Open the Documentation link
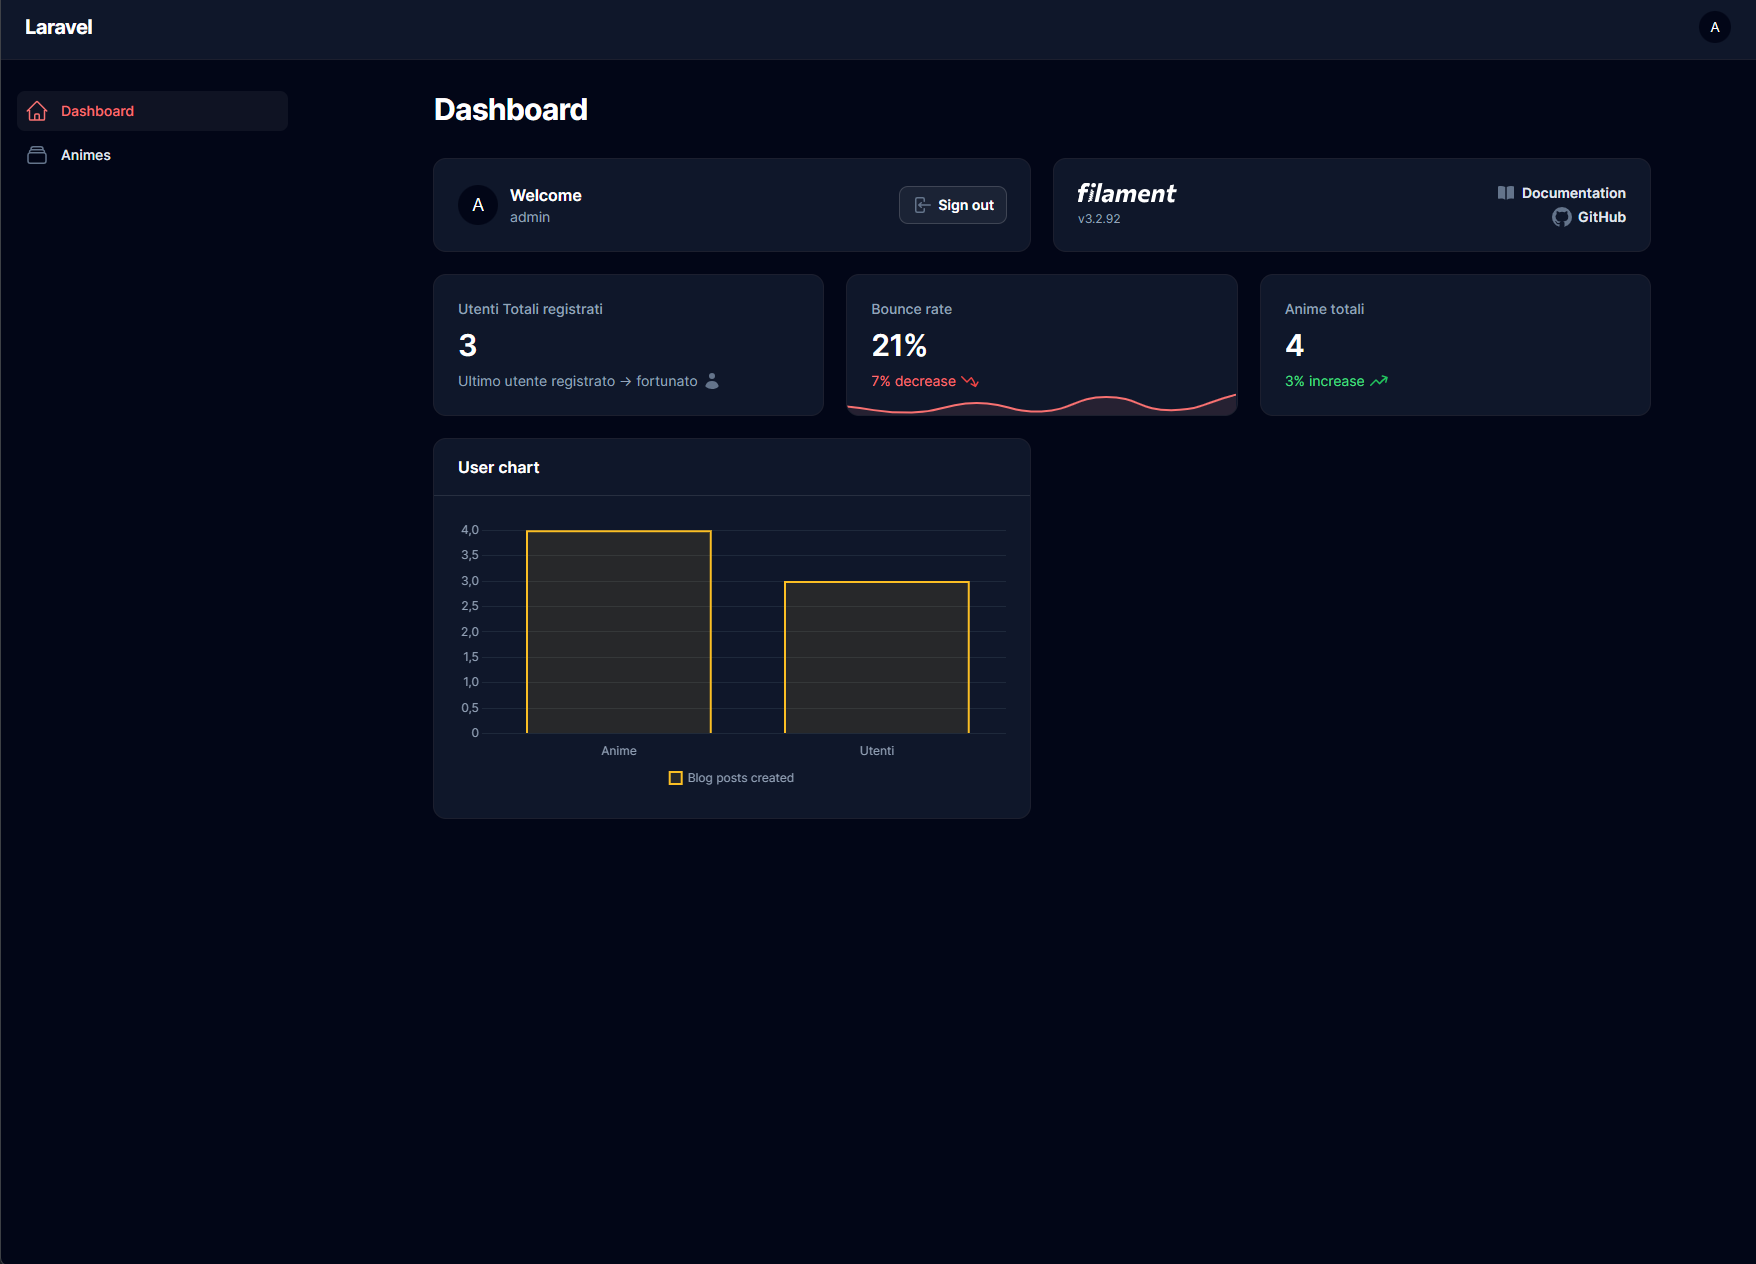Viewport: 1756px width, 1264px height. point(1573,193)
